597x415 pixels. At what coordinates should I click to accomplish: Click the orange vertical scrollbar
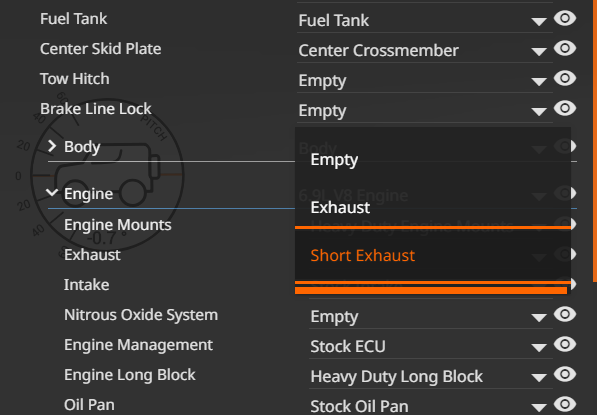coord(595,141)
